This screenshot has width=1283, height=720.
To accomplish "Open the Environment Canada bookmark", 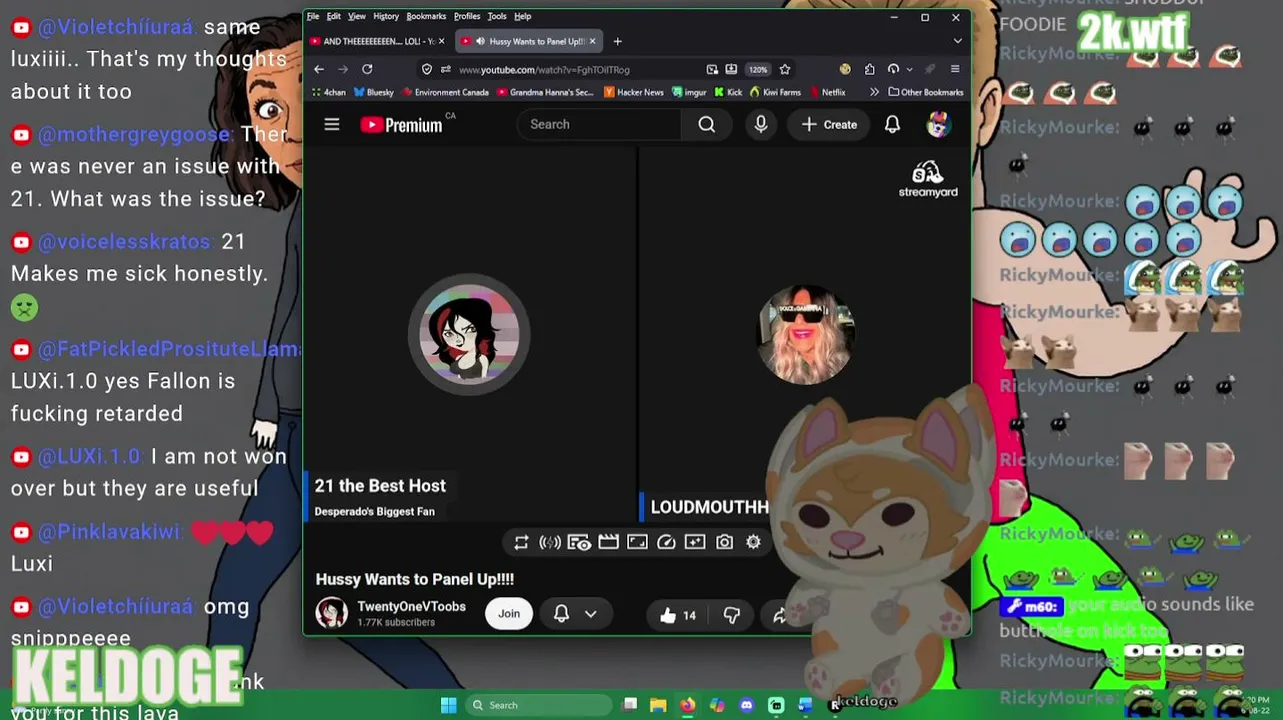I will (445, 92).
